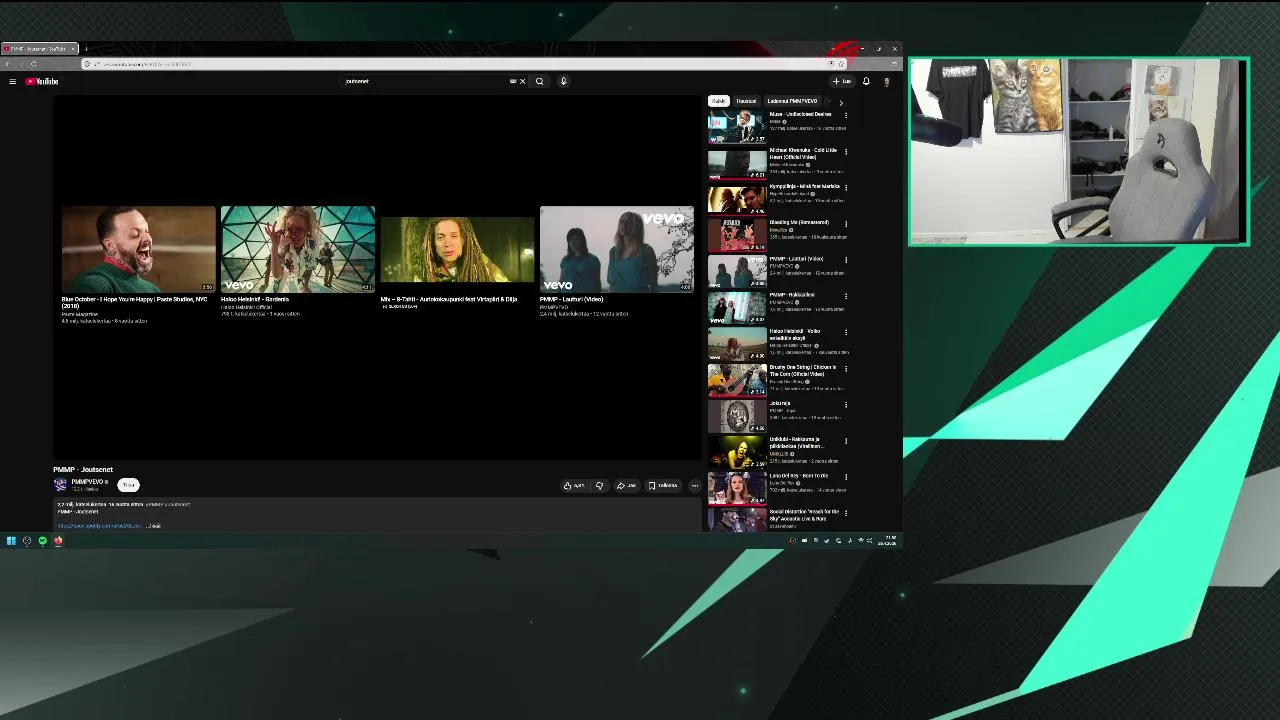Image resolution: width=1280 pixels, height=720 pixels.
Task: Click the Unikkubi sidebar thumbnail
Action: [x=737, y=452]
